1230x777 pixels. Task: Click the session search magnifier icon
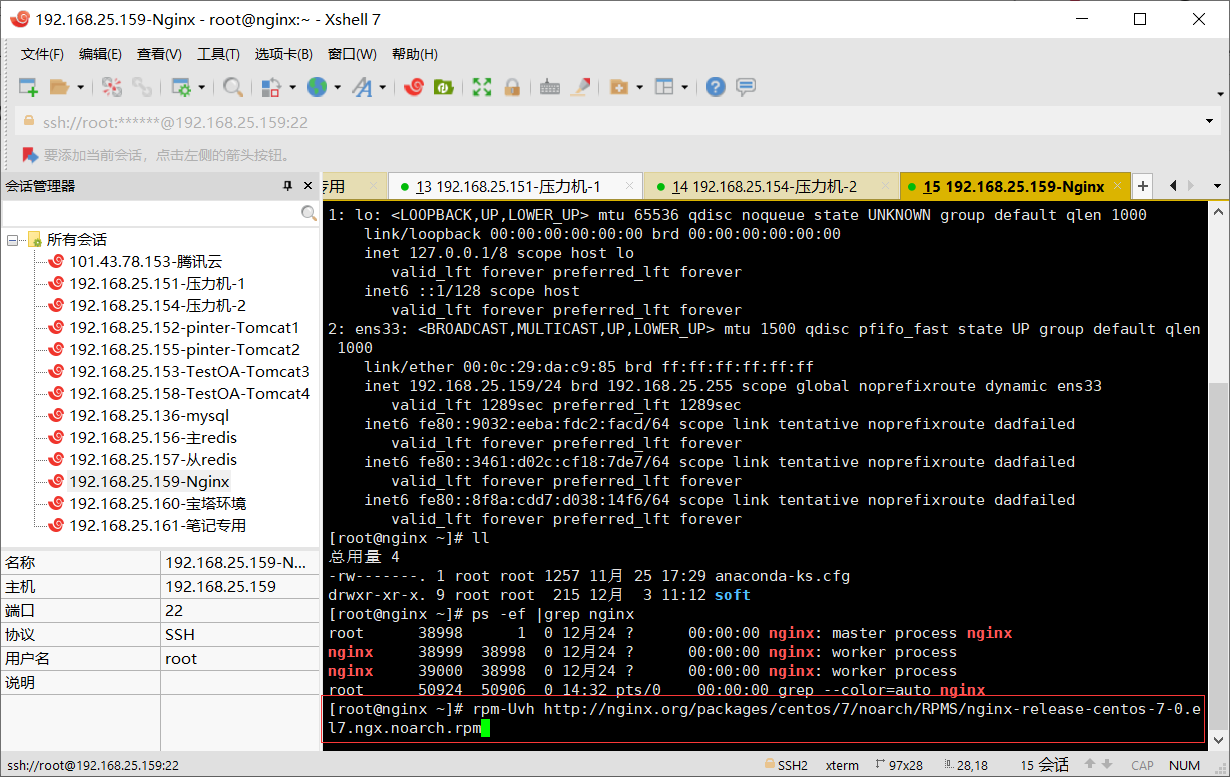[x=309, y=213]
